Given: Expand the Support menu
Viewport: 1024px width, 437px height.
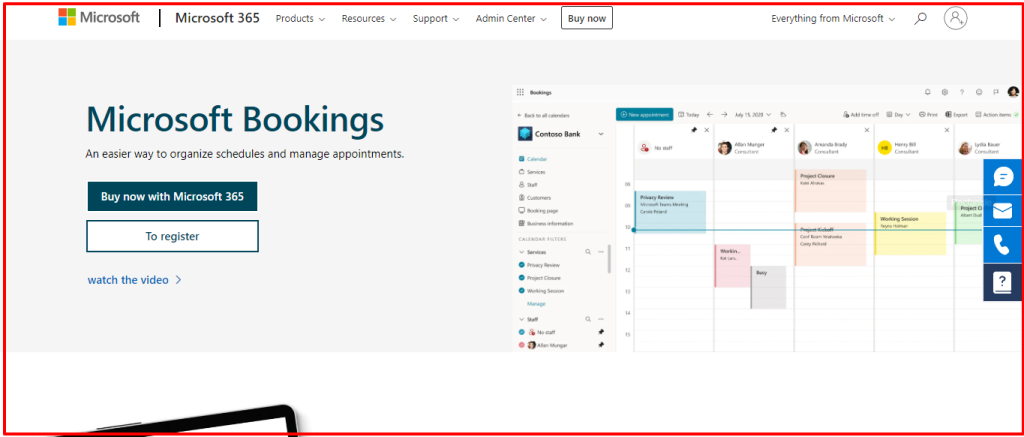Looking at the screenshot, I should click(x=436, y=18).
